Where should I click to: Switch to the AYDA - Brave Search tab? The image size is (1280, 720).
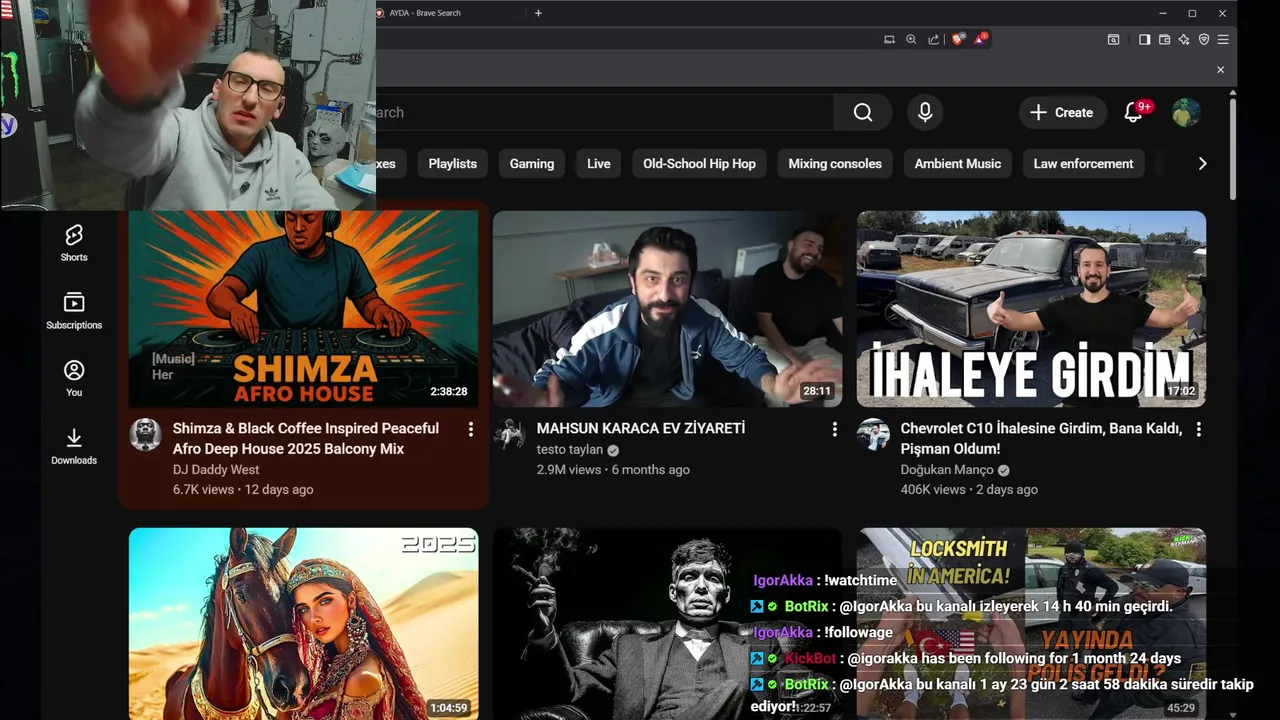(x=449, y=13)
